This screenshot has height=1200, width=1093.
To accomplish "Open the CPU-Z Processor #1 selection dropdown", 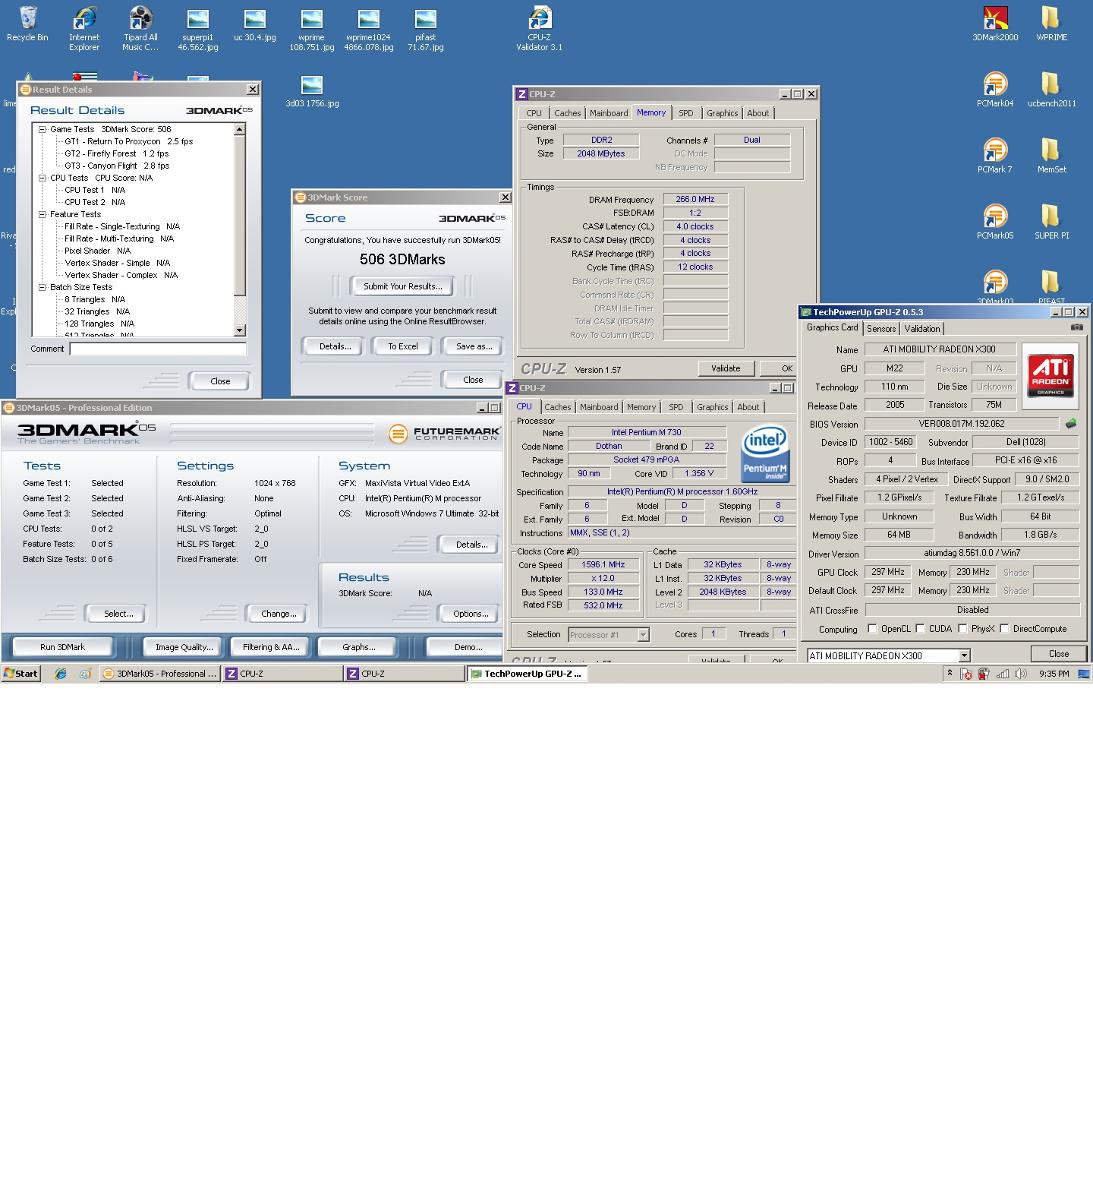I will click(643, 635).
